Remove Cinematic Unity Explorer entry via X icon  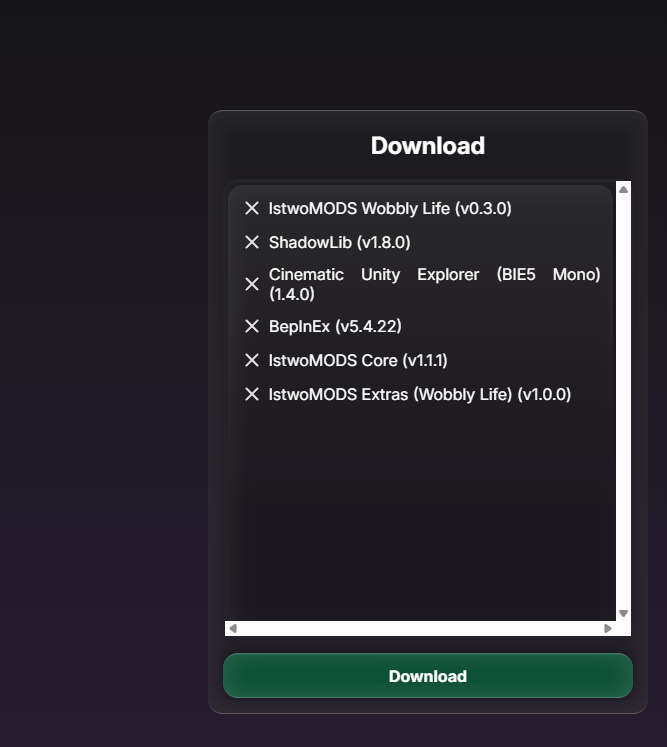[252, 284]
